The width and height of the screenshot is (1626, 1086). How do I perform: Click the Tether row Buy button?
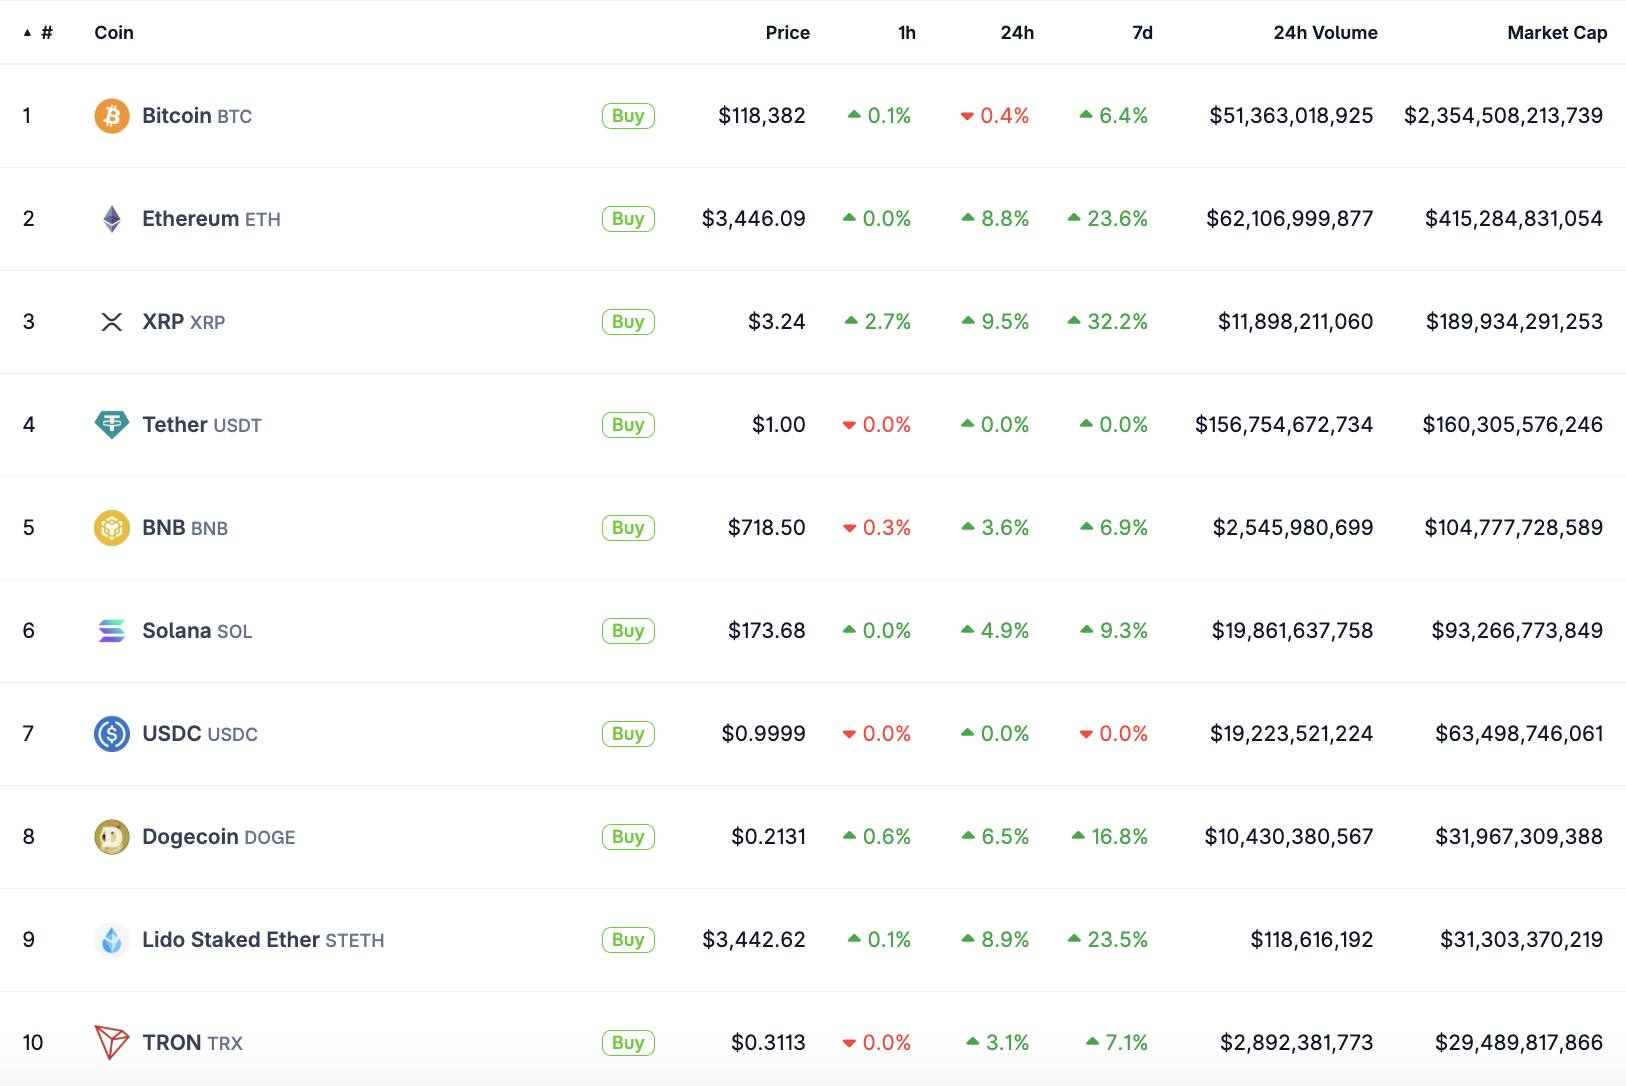click(628, 425)
